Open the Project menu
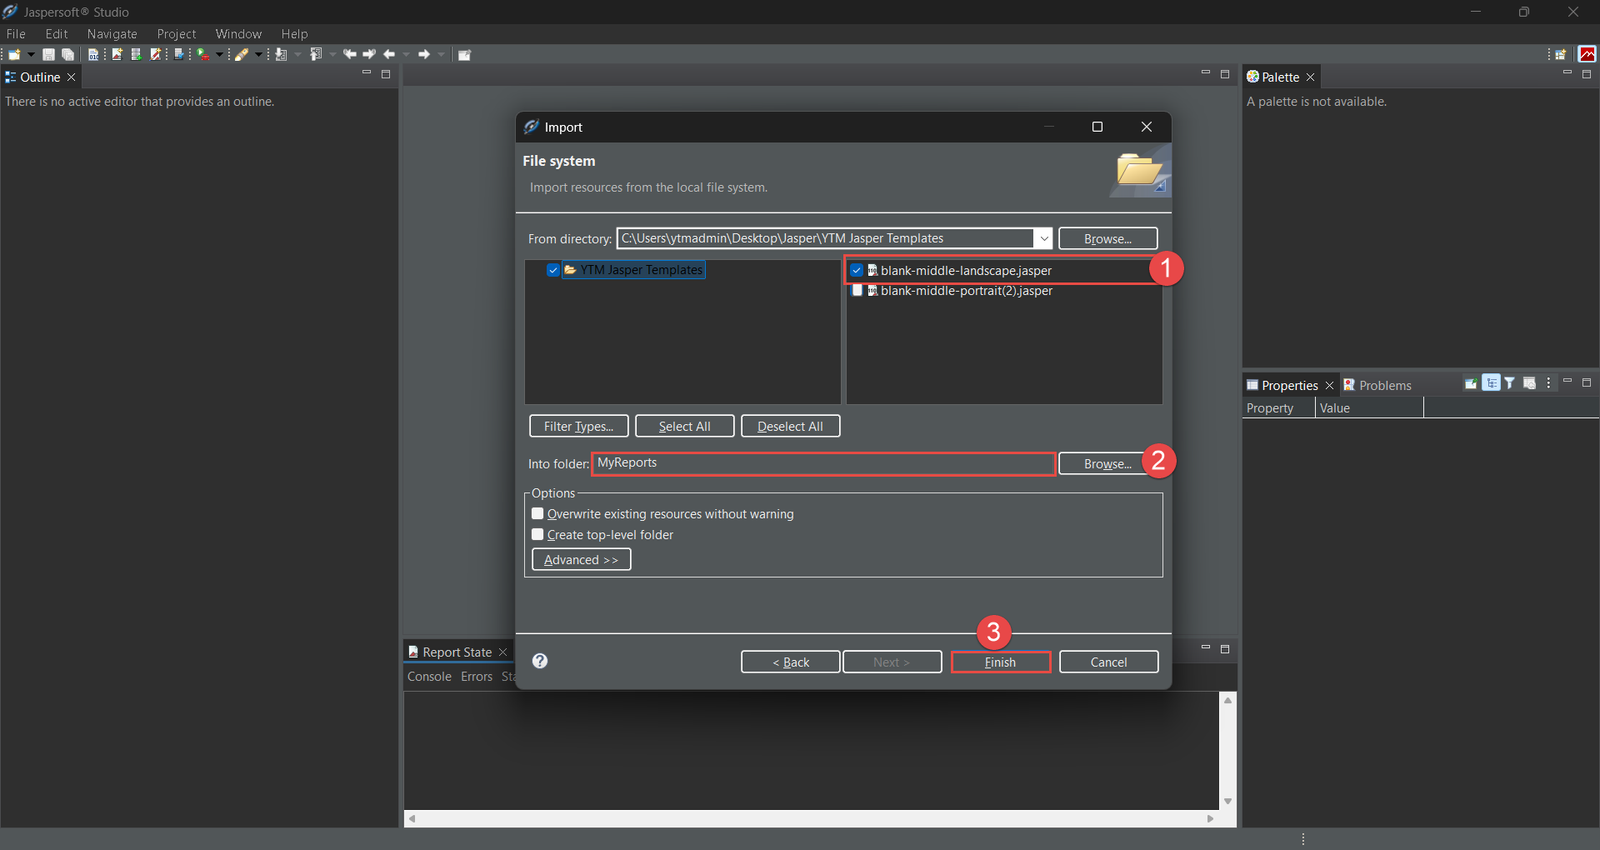The height and width of the screenshot is (850, 1600). point(176,34)
